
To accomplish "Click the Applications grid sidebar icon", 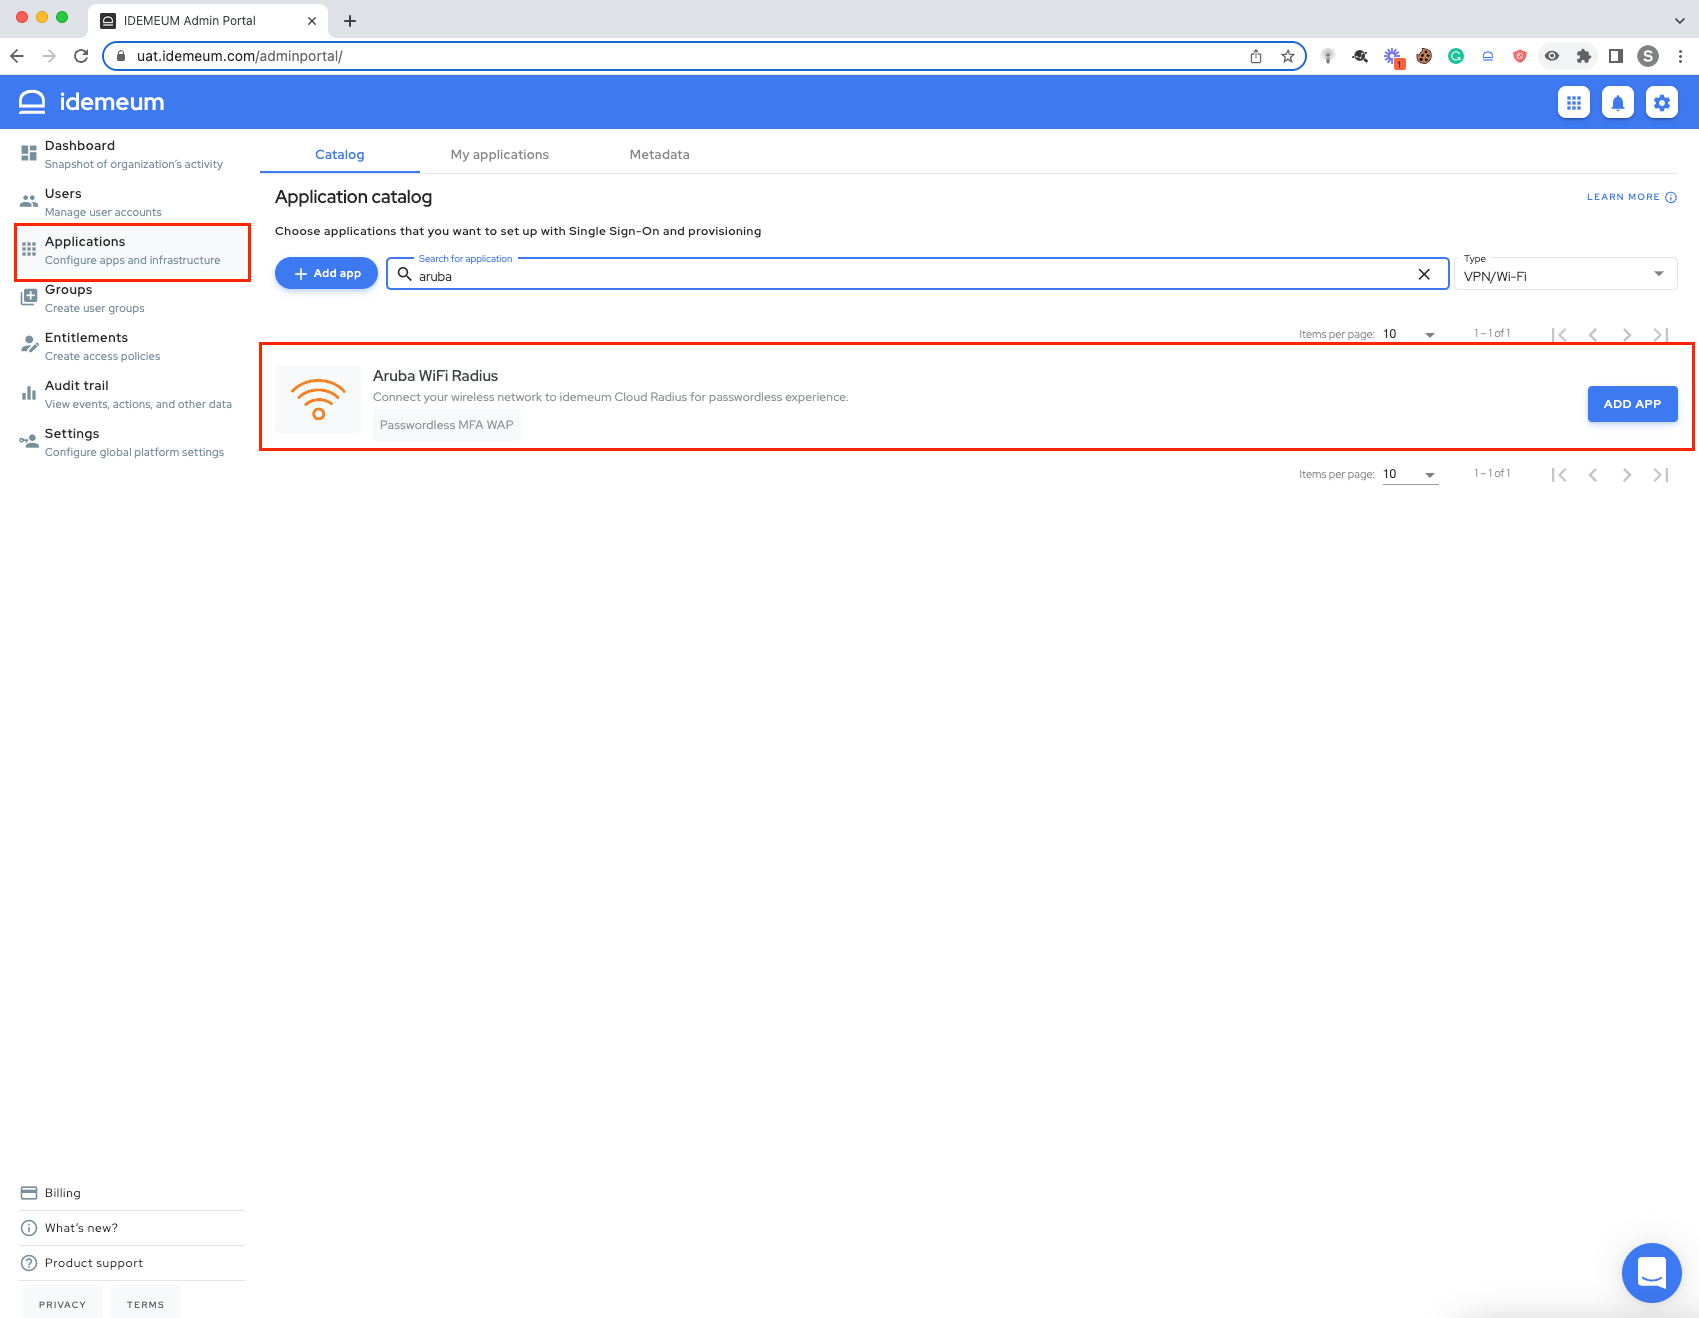I will coord(29,249).
